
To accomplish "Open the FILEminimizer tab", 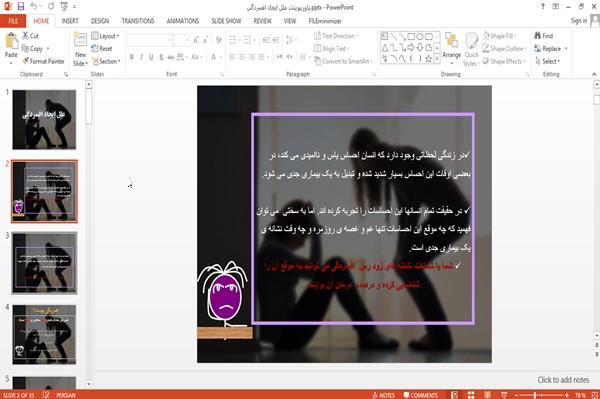I will (325, 21).
